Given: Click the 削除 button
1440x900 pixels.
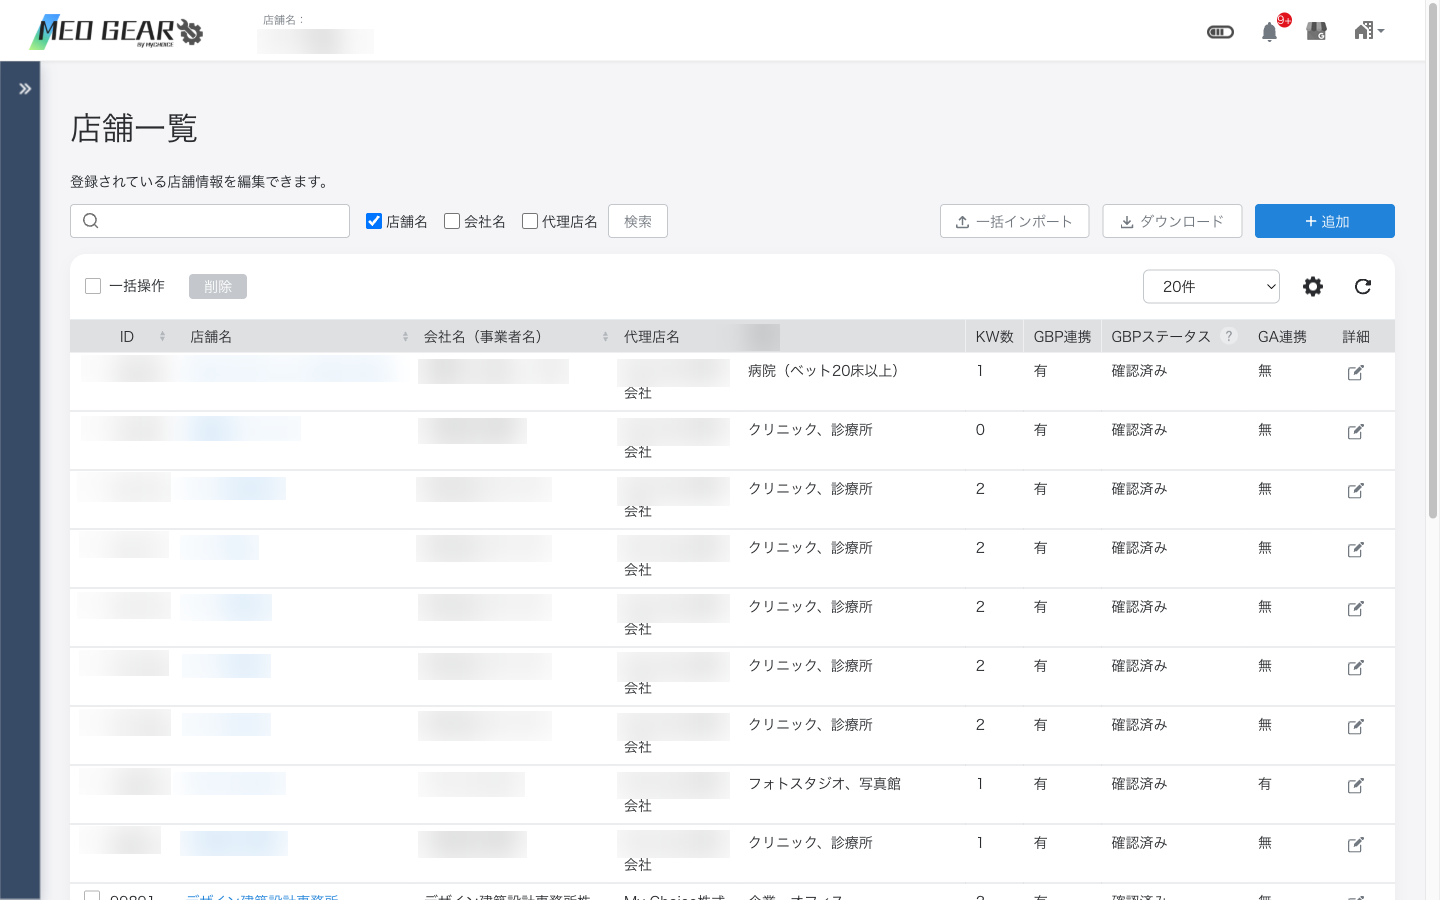Looking at the screenshot, I should [218, 286].
